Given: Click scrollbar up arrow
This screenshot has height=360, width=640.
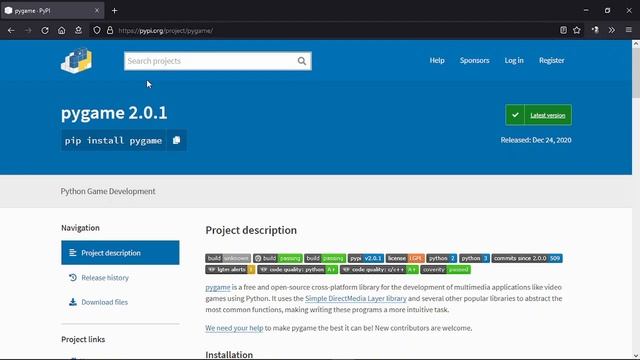Looking at the screenshot, I should [x=636, y=43].
